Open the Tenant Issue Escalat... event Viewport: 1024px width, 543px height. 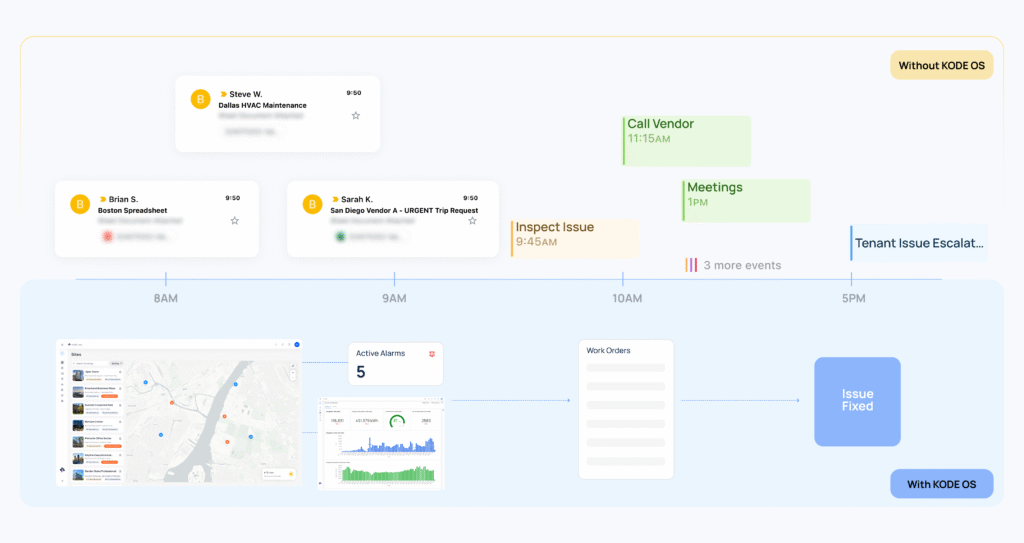pos(920,243)
